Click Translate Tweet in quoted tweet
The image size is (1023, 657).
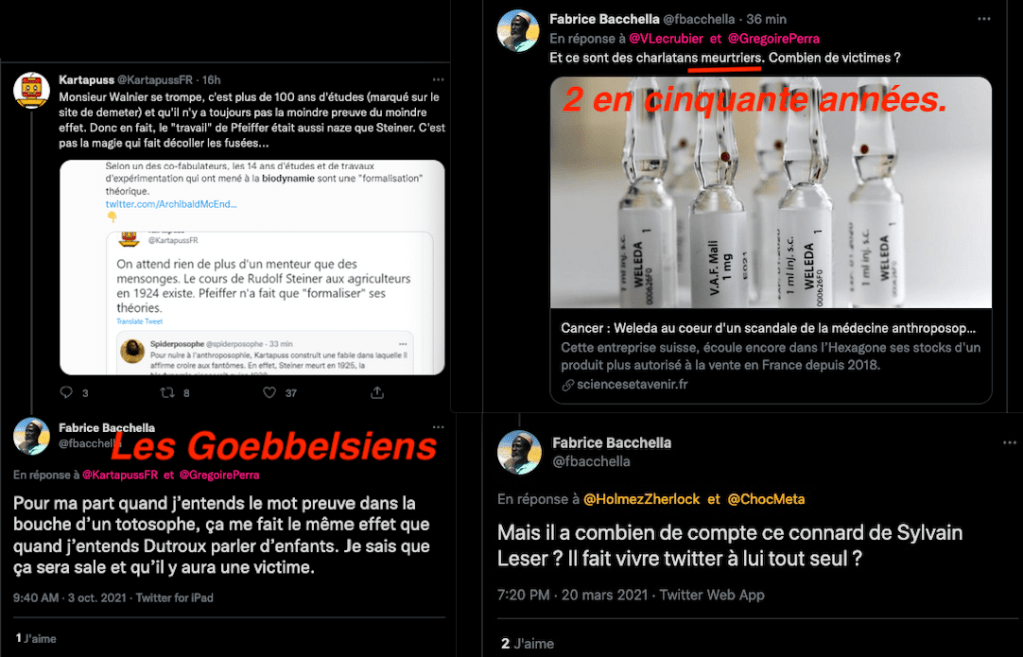[140, 322]
